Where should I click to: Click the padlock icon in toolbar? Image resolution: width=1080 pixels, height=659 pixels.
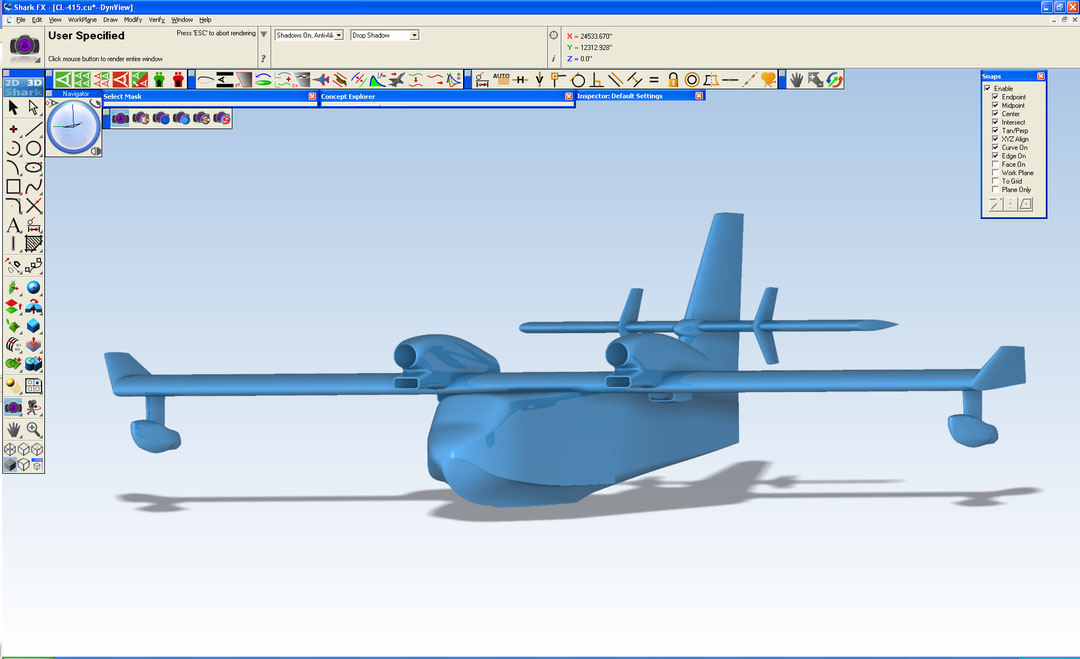673,80
